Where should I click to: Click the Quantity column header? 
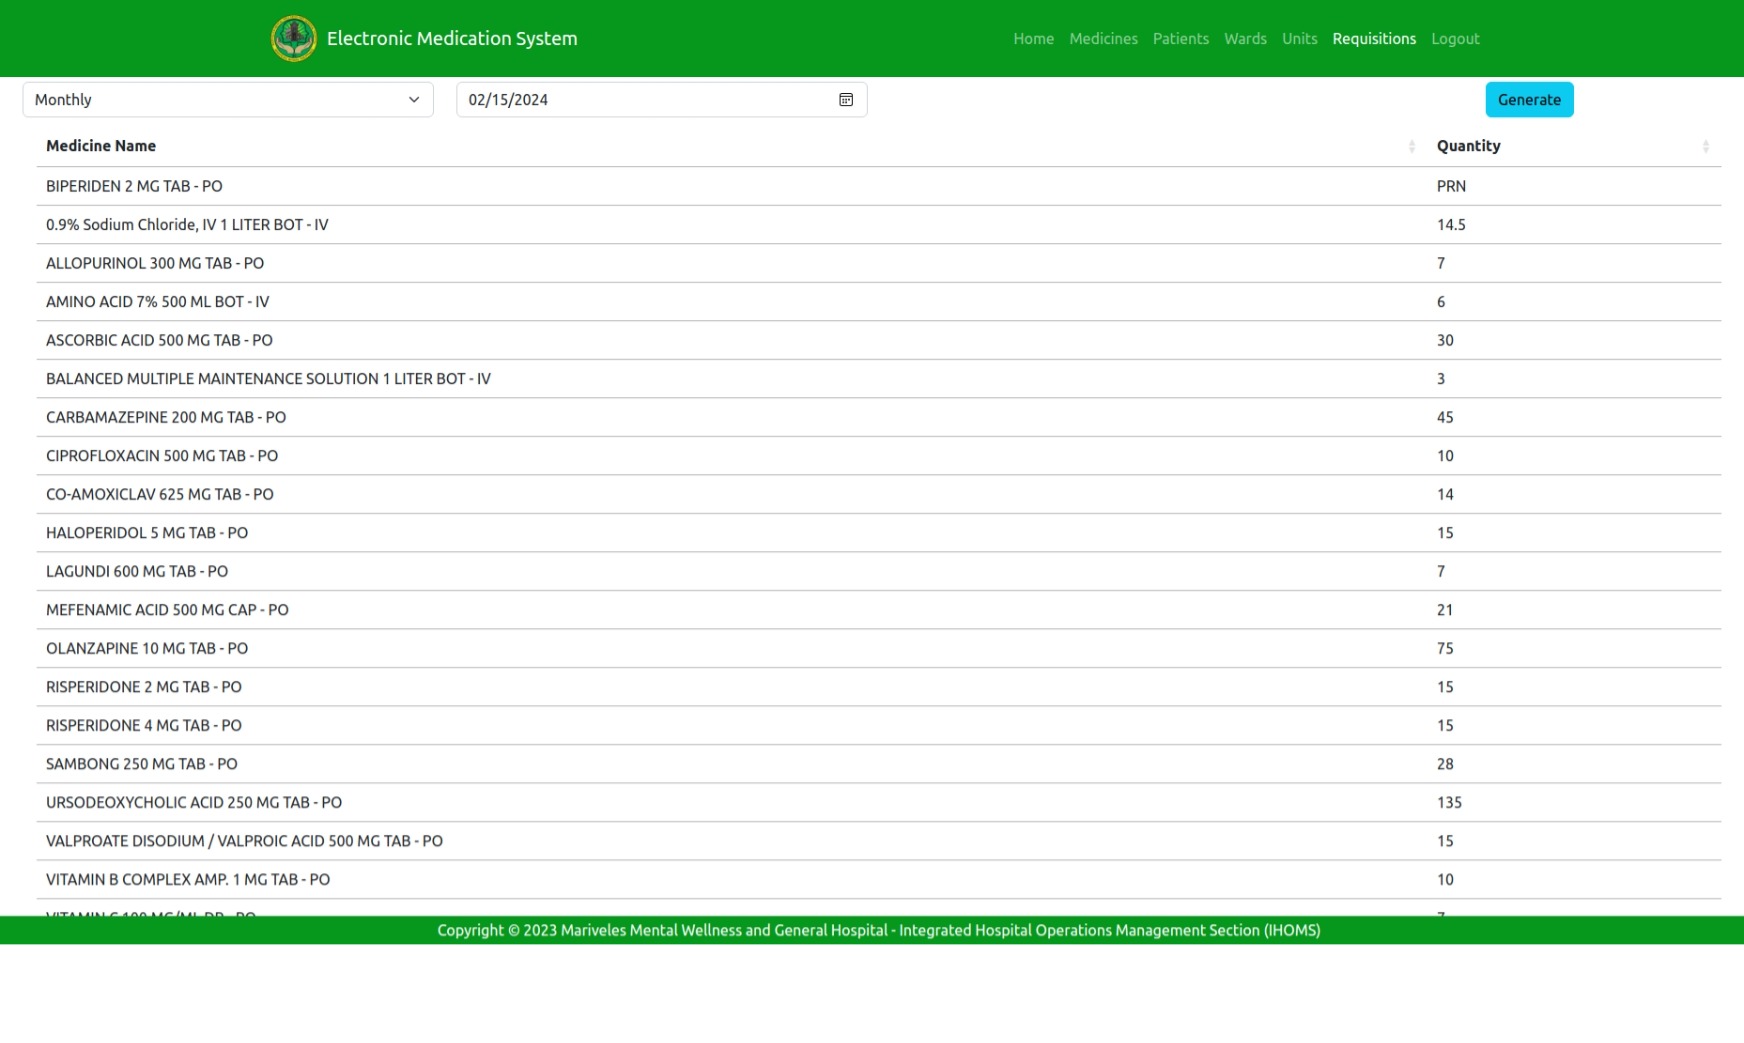pyautogui.click(x=1468, y=146)
